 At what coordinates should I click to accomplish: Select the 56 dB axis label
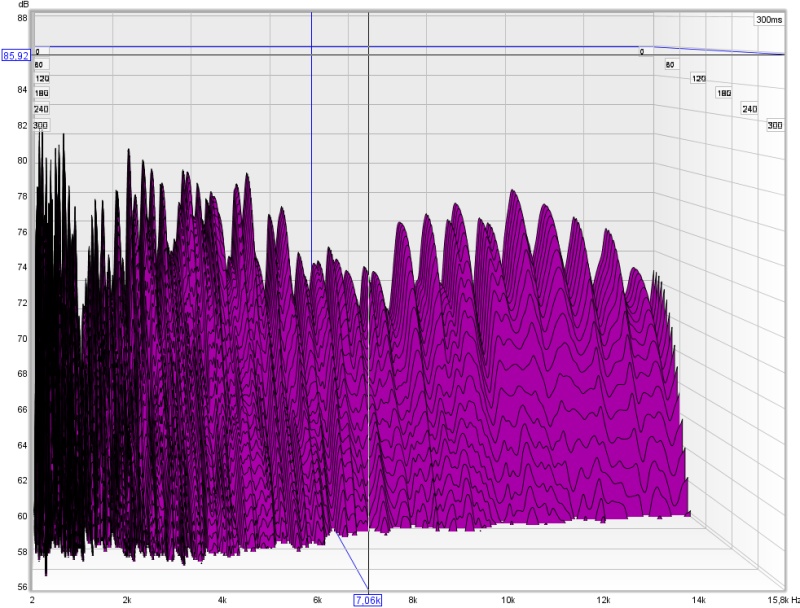22,587
